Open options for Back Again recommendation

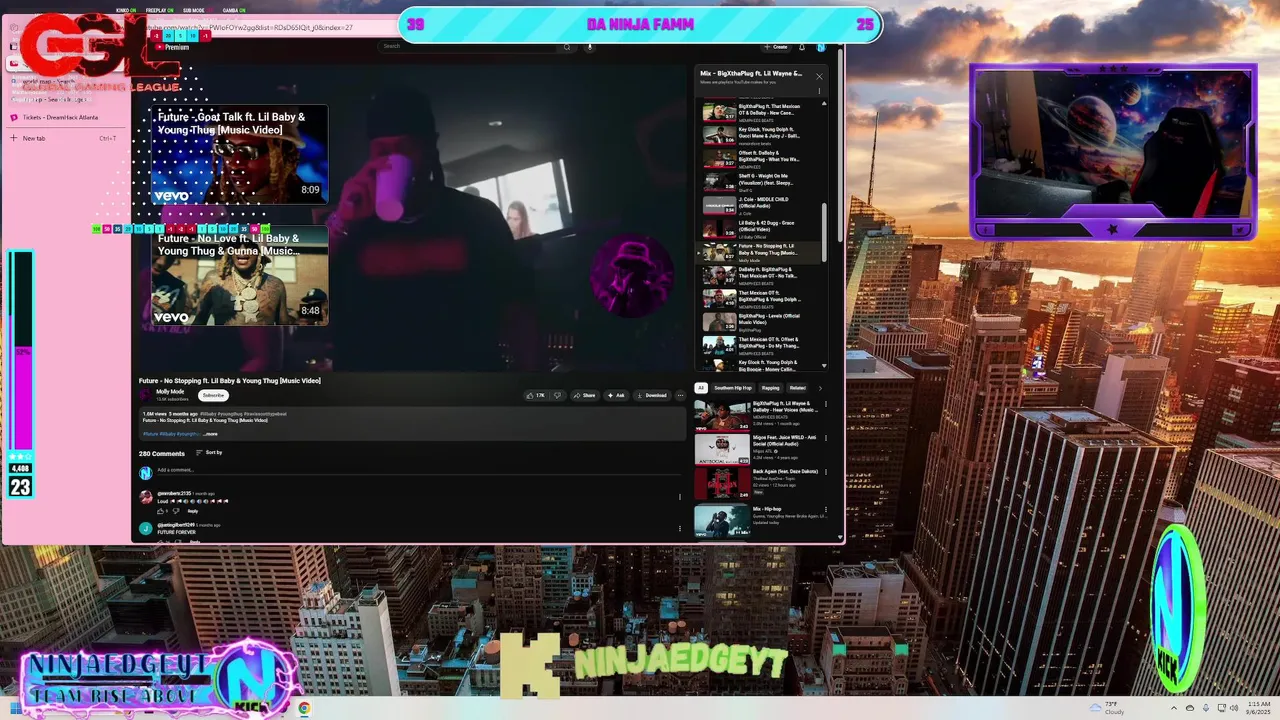point(825,473)
